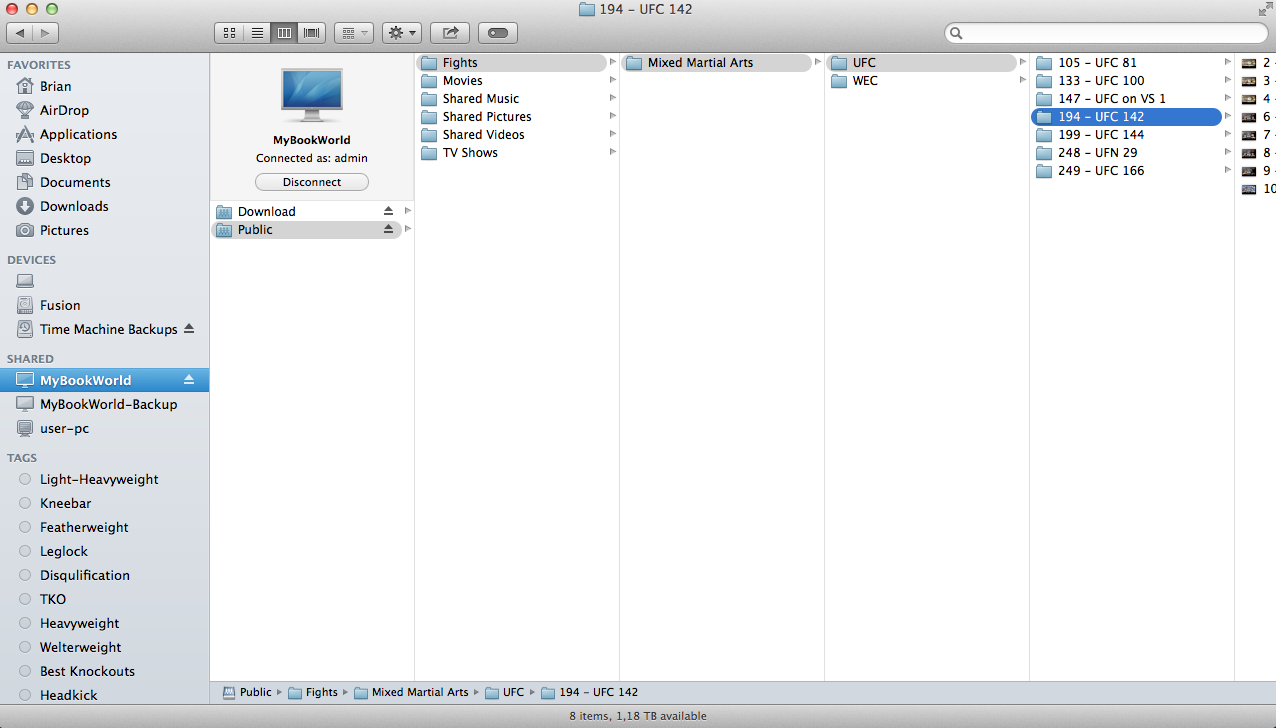Go forward with the toolbar arrow
Image resolution: width=1276 pixels, height=728 pixels.
(46, 33)
